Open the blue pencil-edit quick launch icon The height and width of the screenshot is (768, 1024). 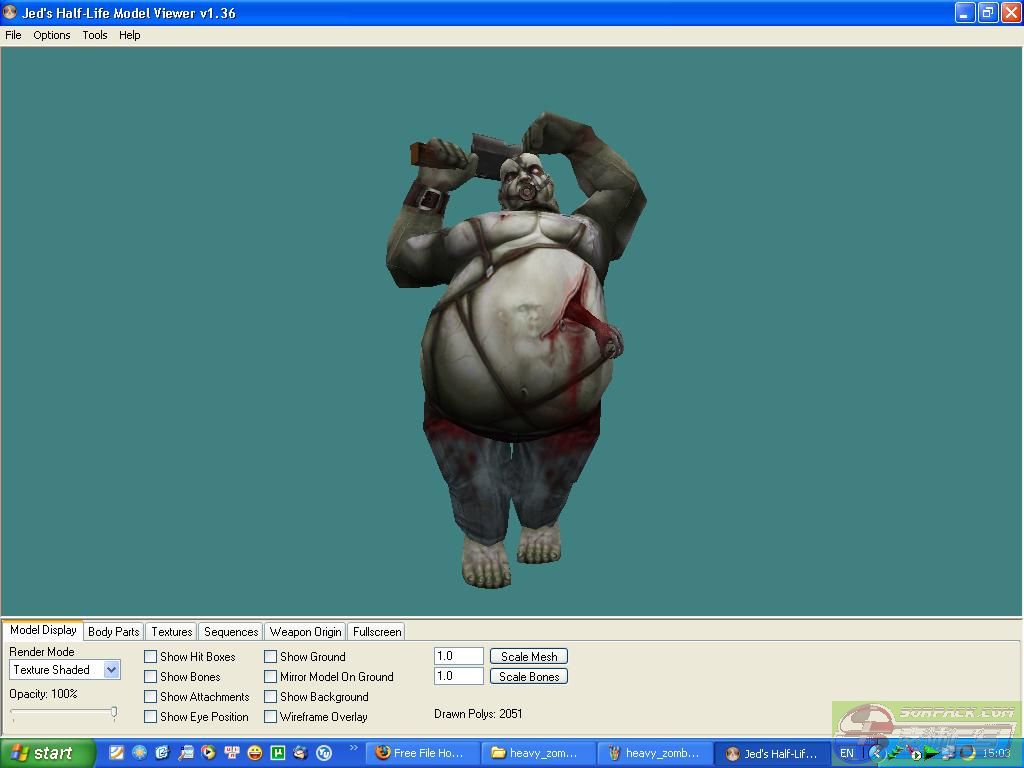pos(163,753)
